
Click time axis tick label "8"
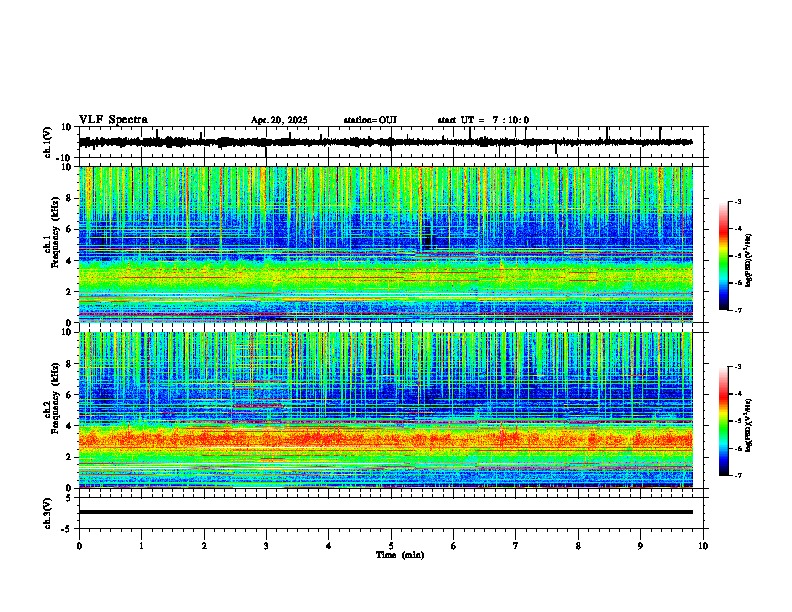[x=578, y=546]
